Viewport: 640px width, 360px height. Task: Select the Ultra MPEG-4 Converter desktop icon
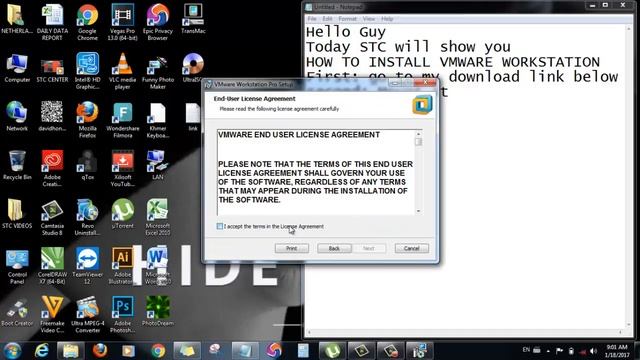click(x=87, y=314)
